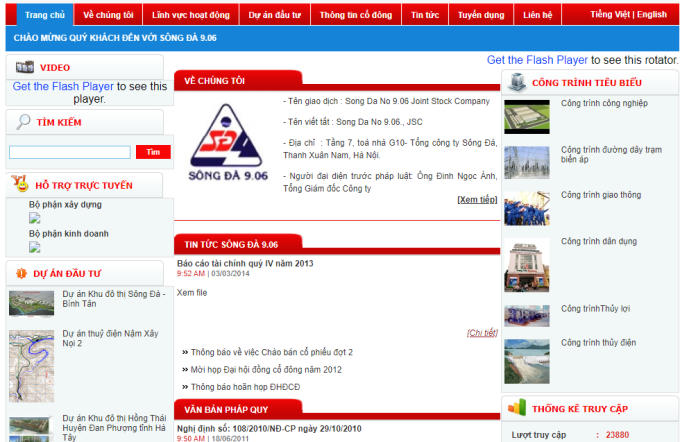Click the chart icon beside Thống kê truy cập

[x=516, y=407]
